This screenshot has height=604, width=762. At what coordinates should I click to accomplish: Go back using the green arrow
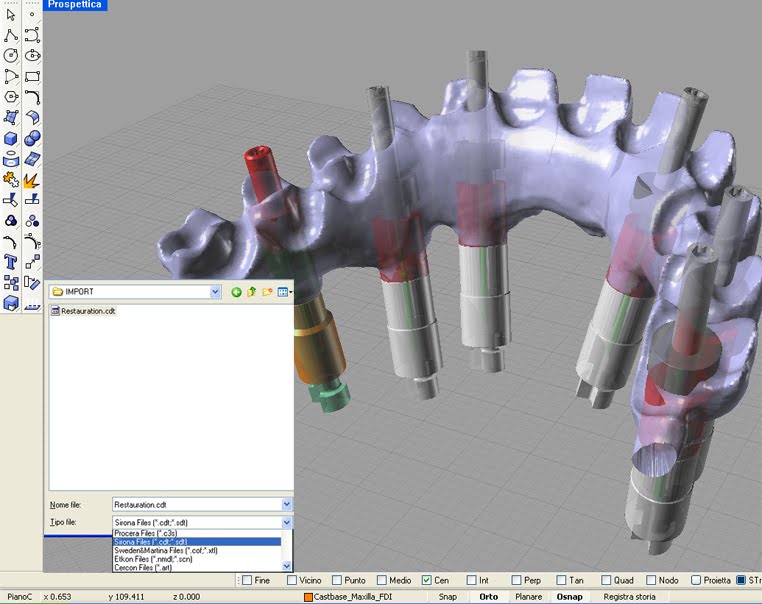tap(237, 292)
